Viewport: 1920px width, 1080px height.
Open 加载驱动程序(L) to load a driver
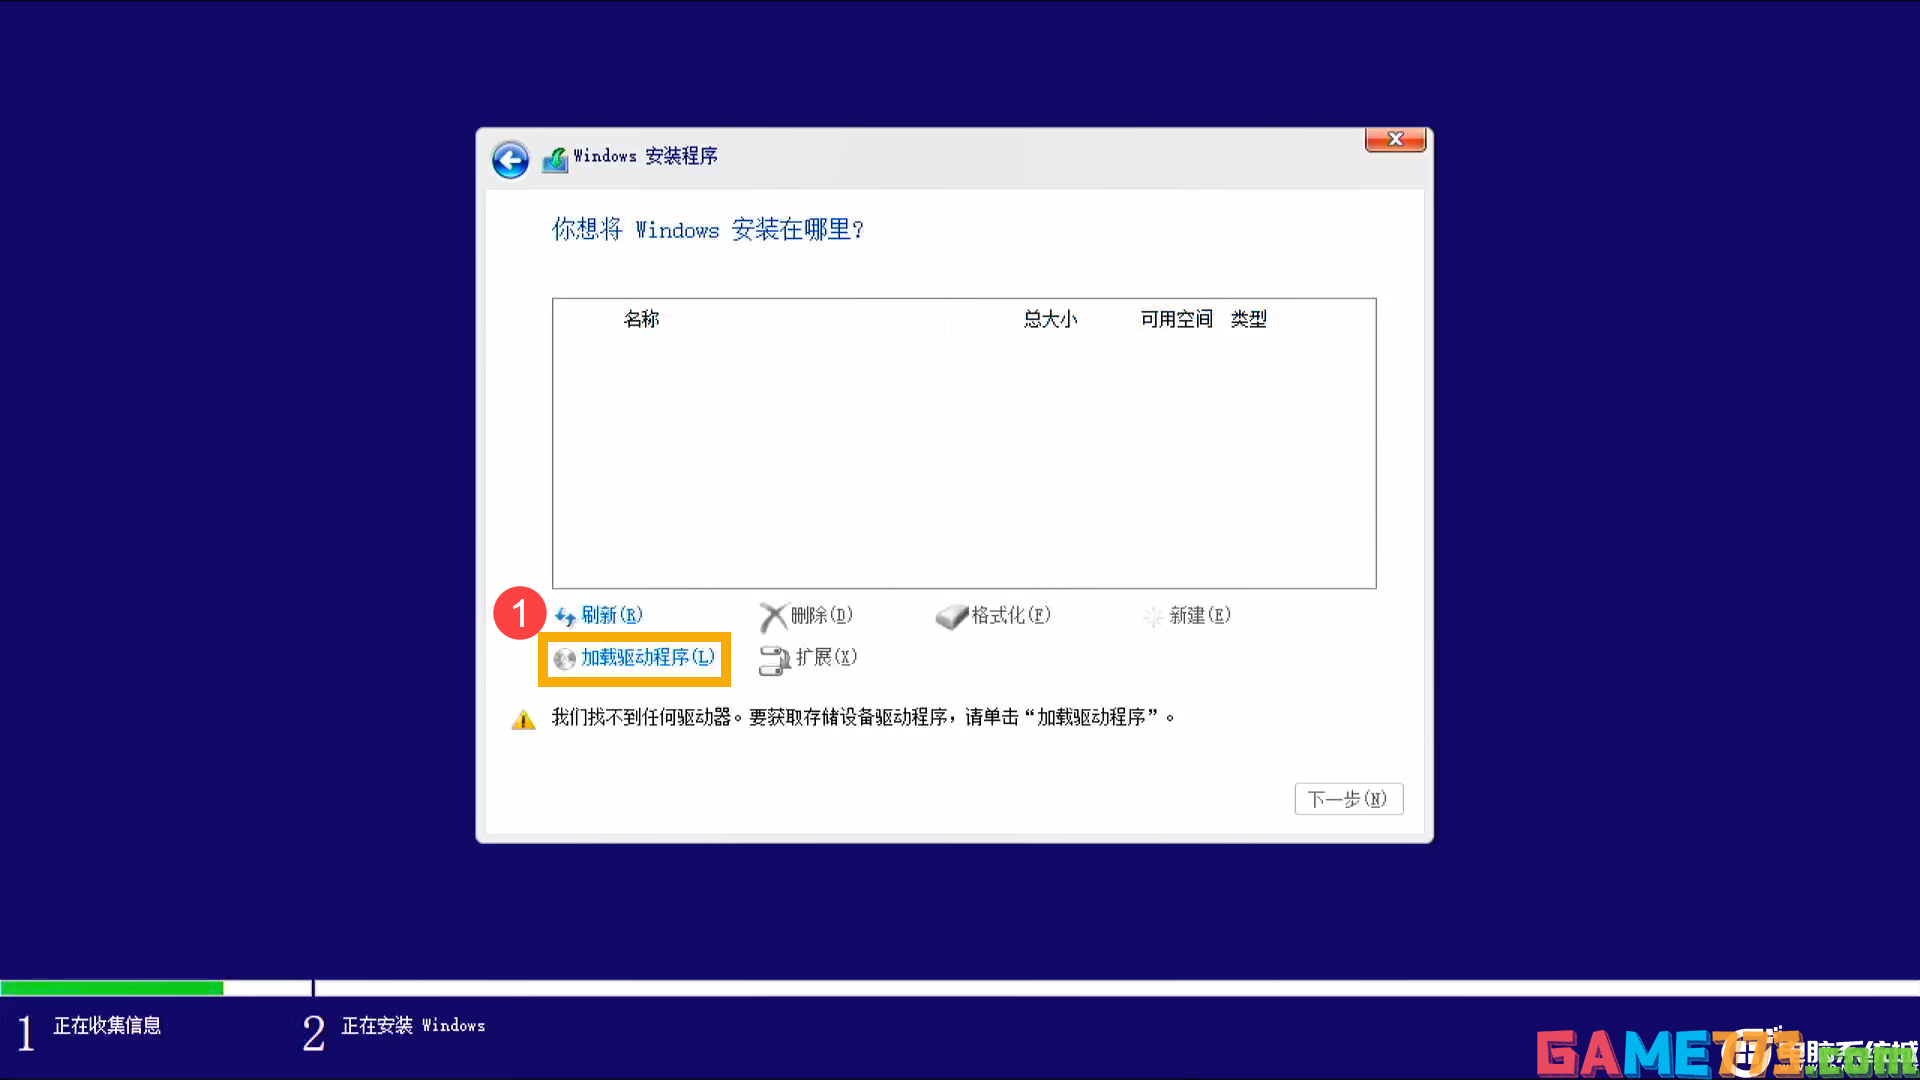[648, 657]
